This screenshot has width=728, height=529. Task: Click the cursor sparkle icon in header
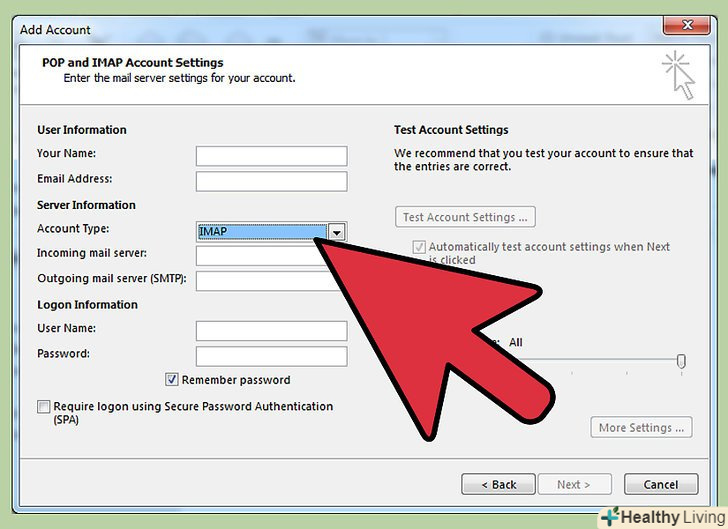coord(679,75)
